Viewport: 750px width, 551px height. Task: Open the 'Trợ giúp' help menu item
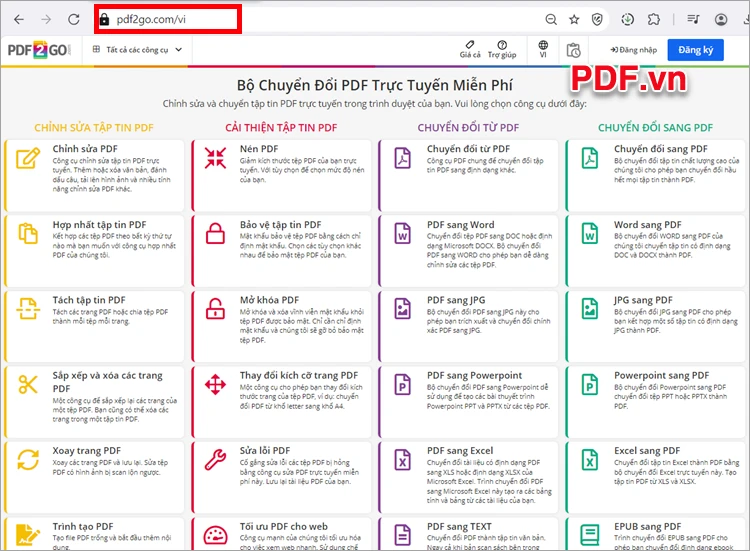502,50
